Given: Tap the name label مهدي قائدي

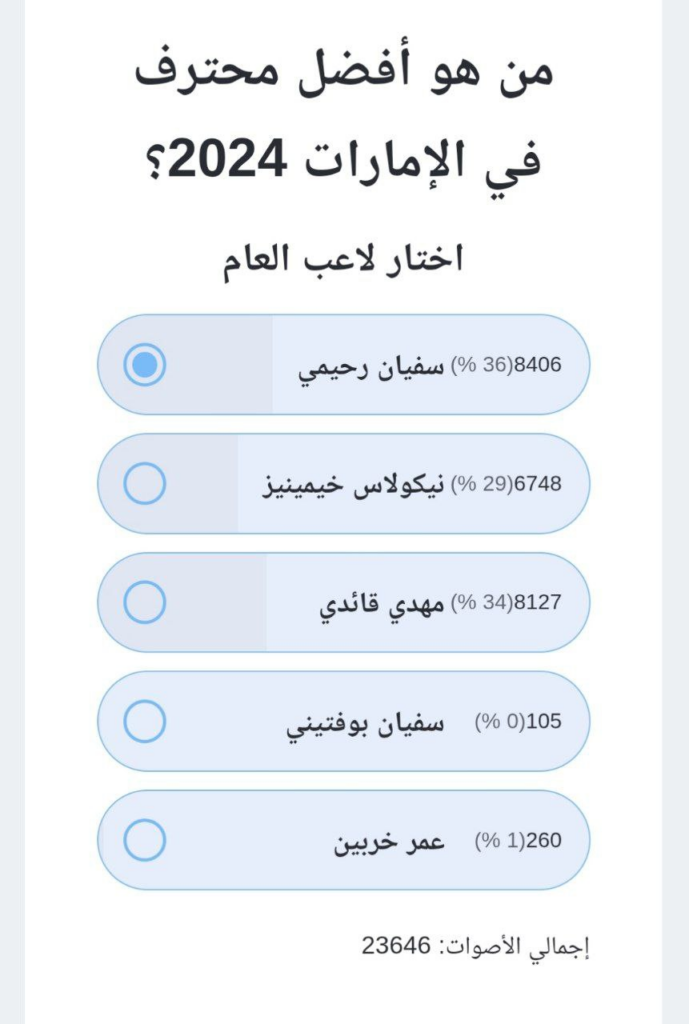Looking at the screenshot, I should click(x=381, y=604).
